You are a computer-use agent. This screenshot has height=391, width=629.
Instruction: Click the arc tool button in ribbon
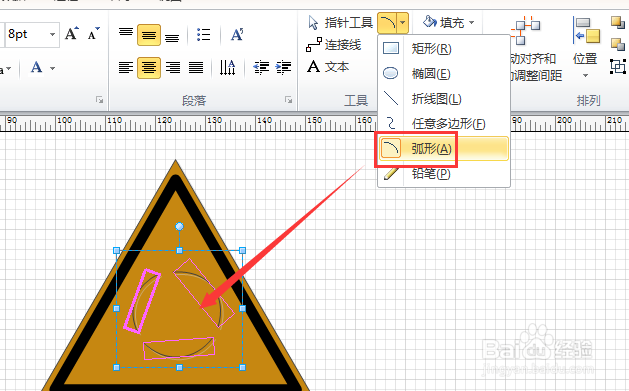[x=387, y=23]
